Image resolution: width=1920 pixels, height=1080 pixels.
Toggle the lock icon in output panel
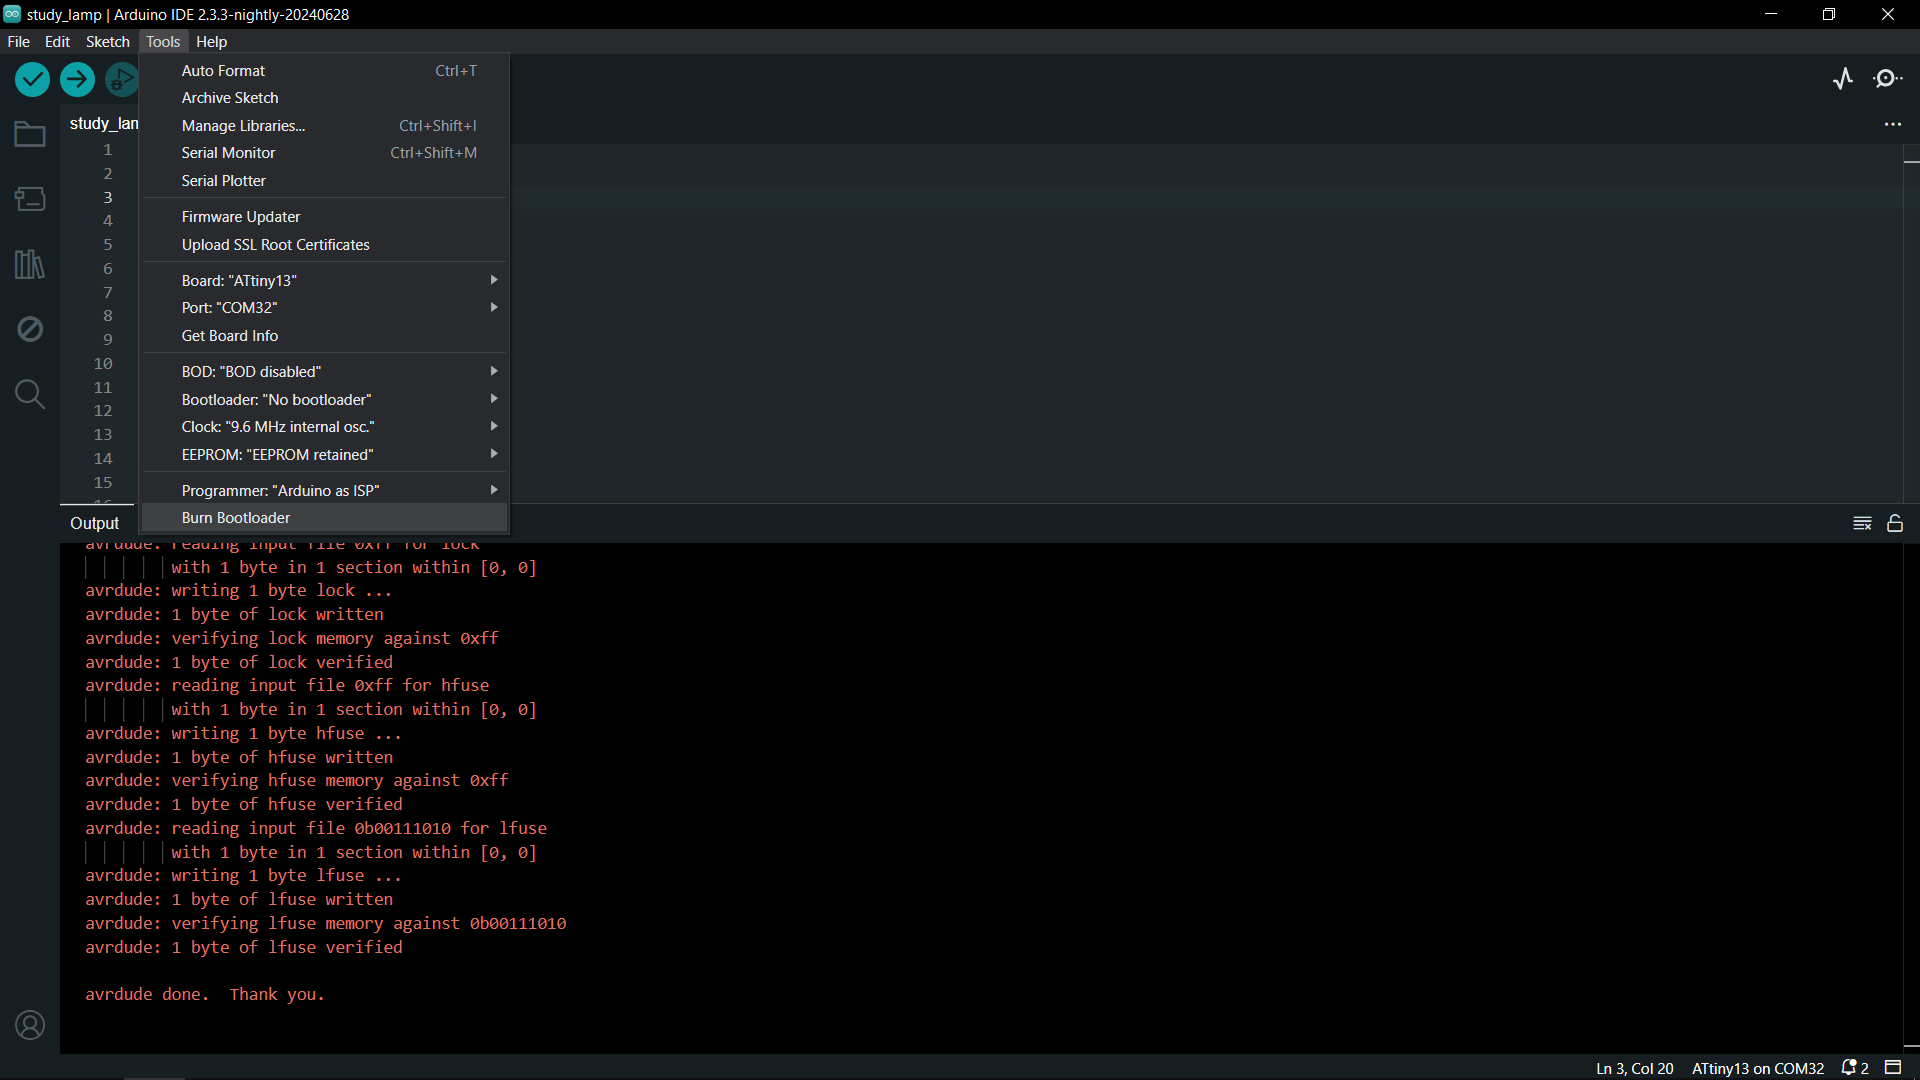[x=1895, y=522]
